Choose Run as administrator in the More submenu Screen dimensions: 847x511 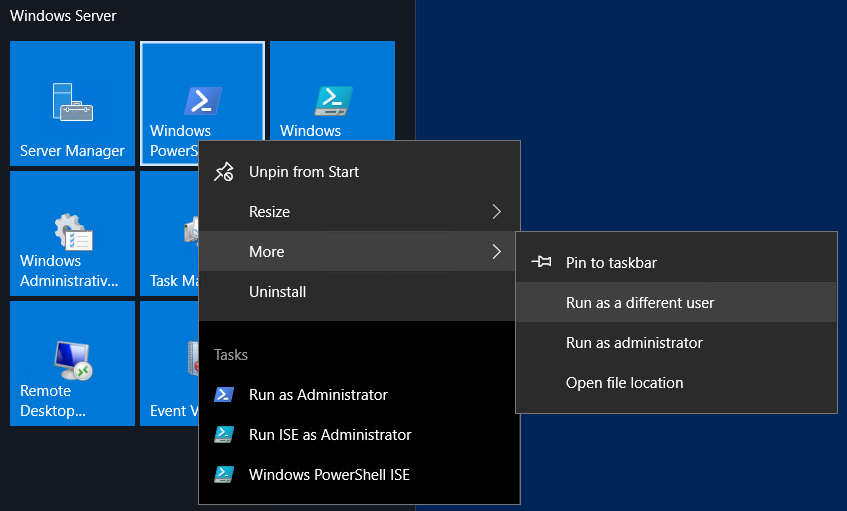point(634,342)
